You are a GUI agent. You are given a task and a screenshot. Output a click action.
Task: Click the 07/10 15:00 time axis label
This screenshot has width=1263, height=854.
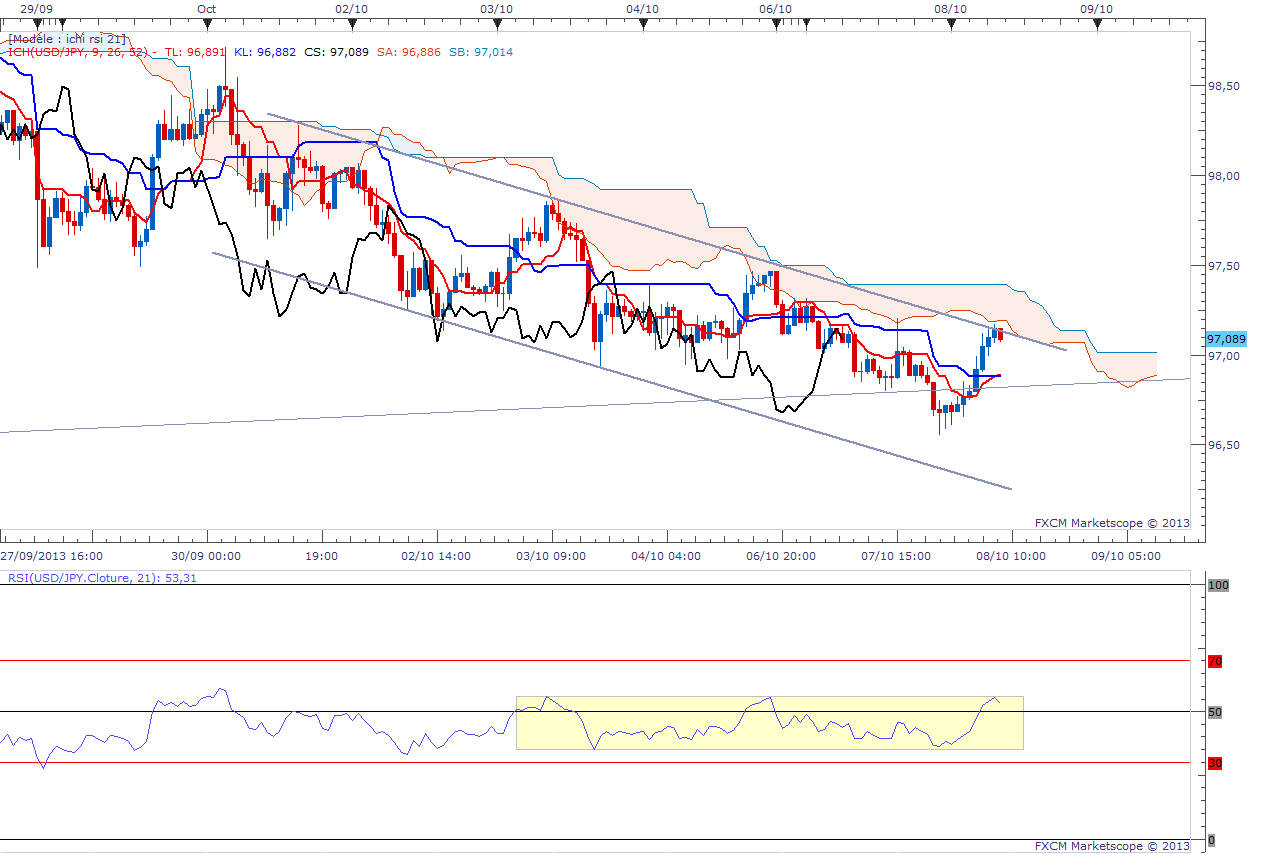pyautogui.click(x=896, y=556)
